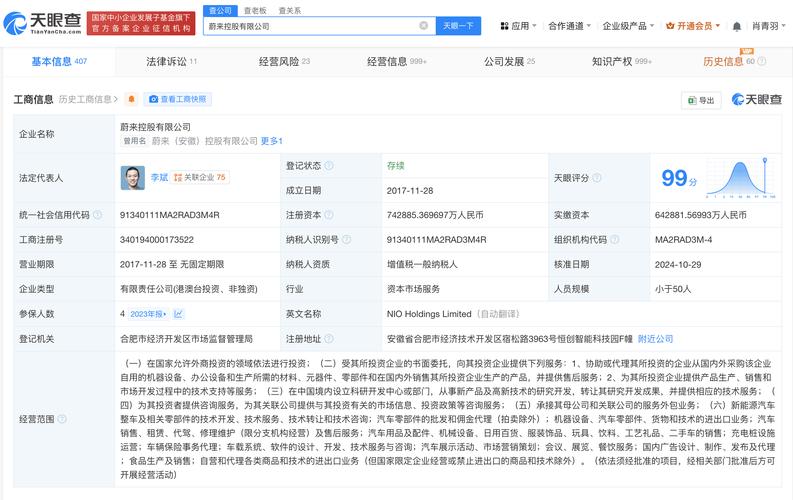793x500 pixels.
Task: Click the industry value 资本市场服务
Action: click(x=413, y=289)
